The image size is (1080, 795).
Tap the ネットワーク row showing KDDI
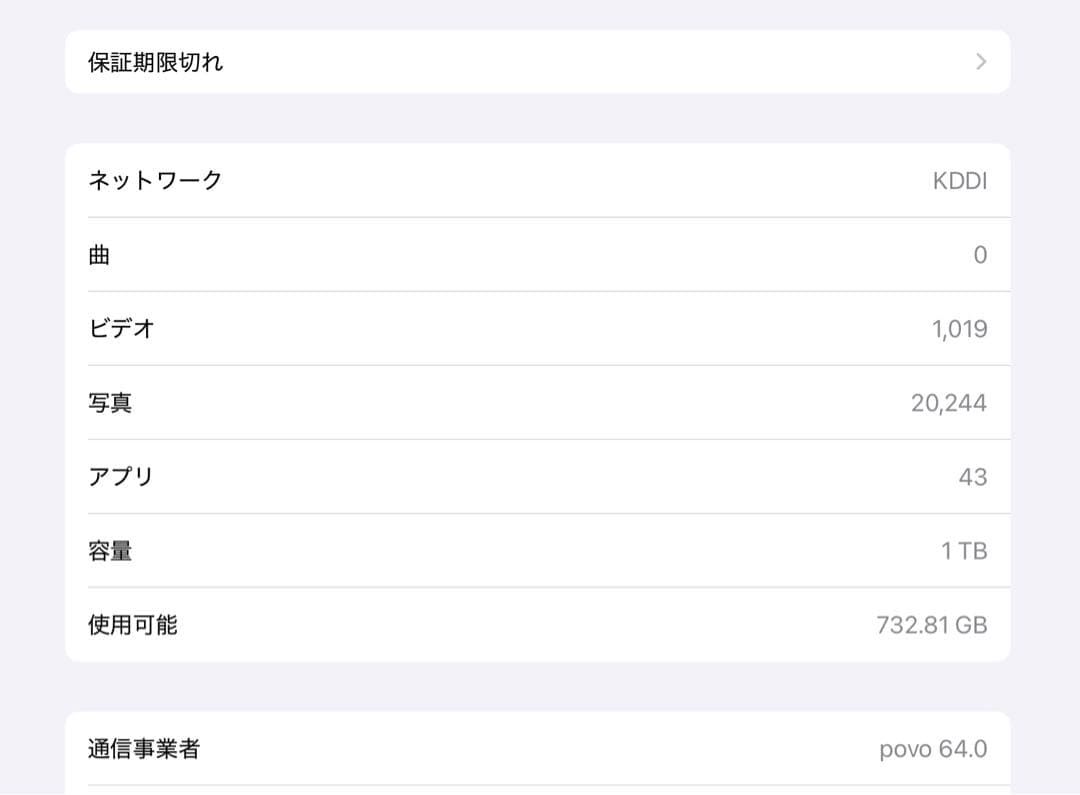click(x=540, y=181)
